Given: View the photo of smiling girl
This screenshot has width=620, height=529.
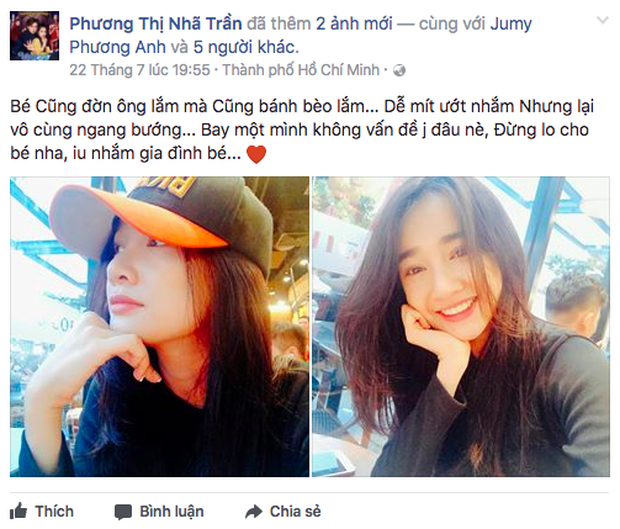Looking at the screenshot, I should click(x=461, y=327).
